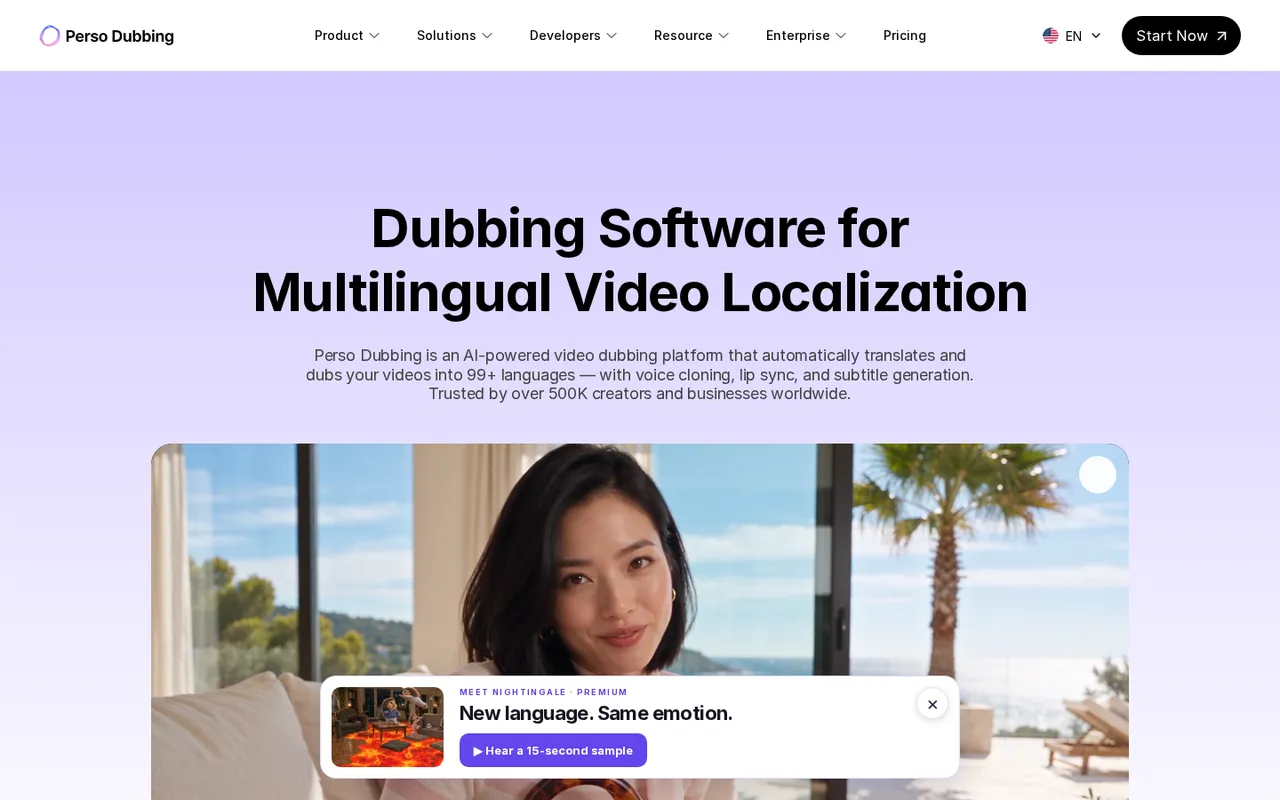Open the Solutions dropdown
1280x800 pixels.
click(455, 36)
